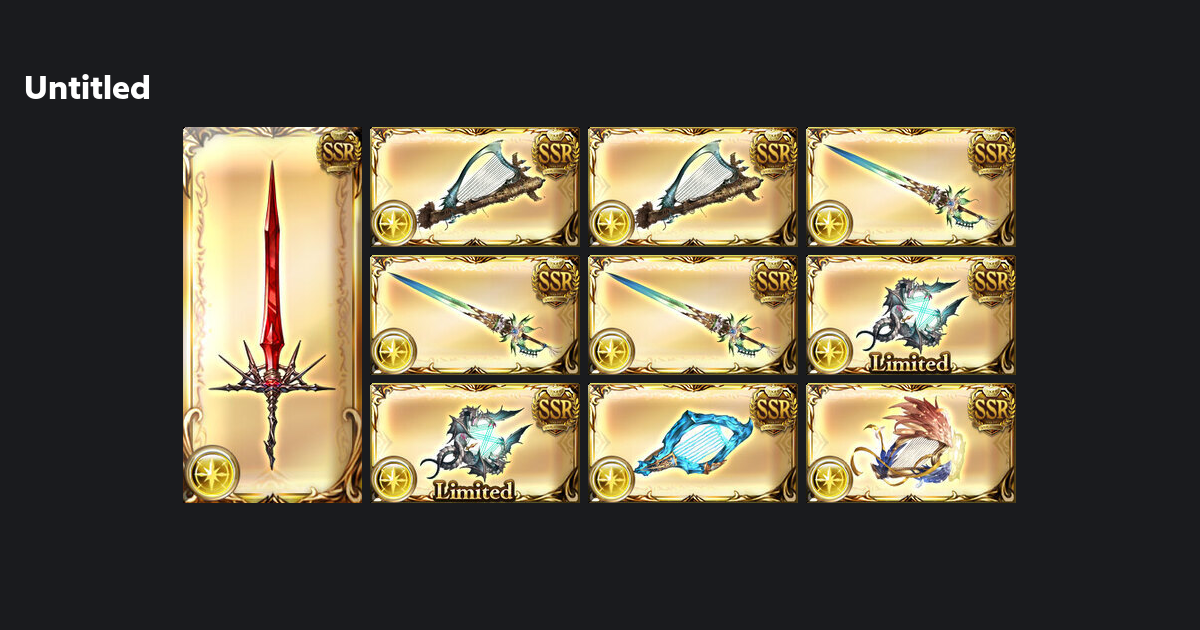The image size is (1200, 630).
Task: Click the SSR badge on the bottom-row Limited weapon card
Action: [x=556, y=408]
